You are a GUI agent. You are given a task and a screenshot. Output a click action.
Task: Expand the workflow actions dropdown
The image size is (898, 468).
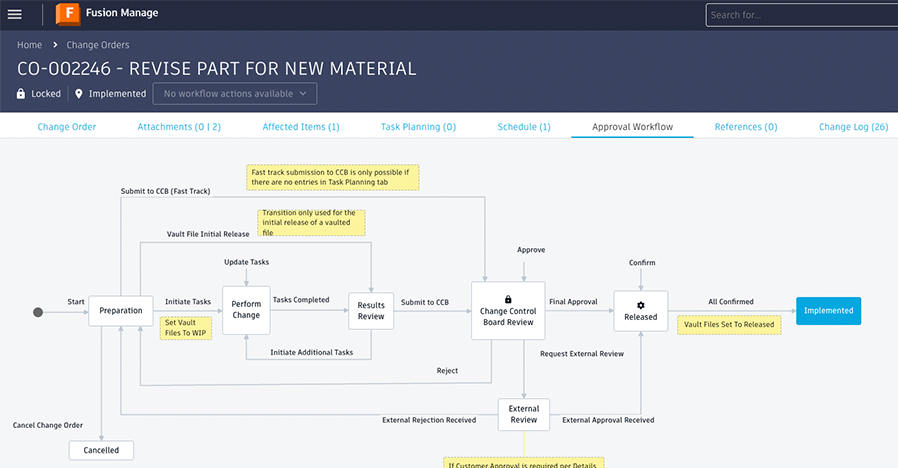(234, 94)
